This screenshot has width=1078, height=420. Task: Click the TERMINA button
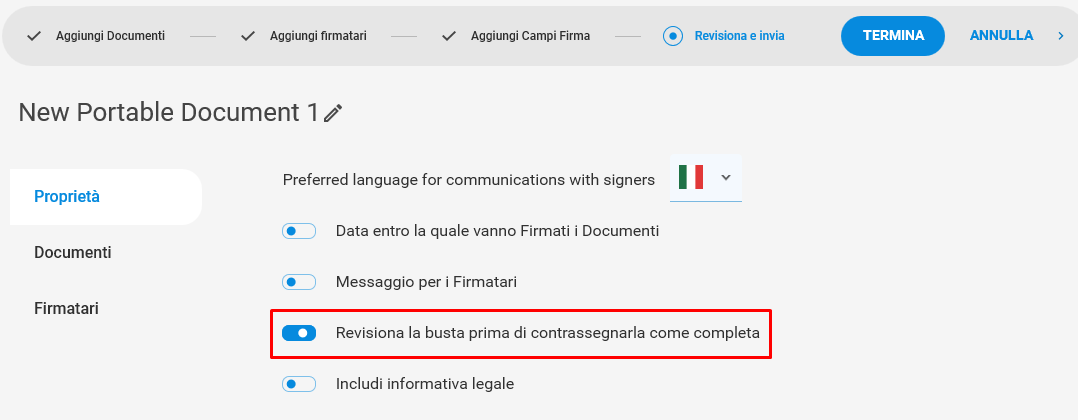click(892, 36)
